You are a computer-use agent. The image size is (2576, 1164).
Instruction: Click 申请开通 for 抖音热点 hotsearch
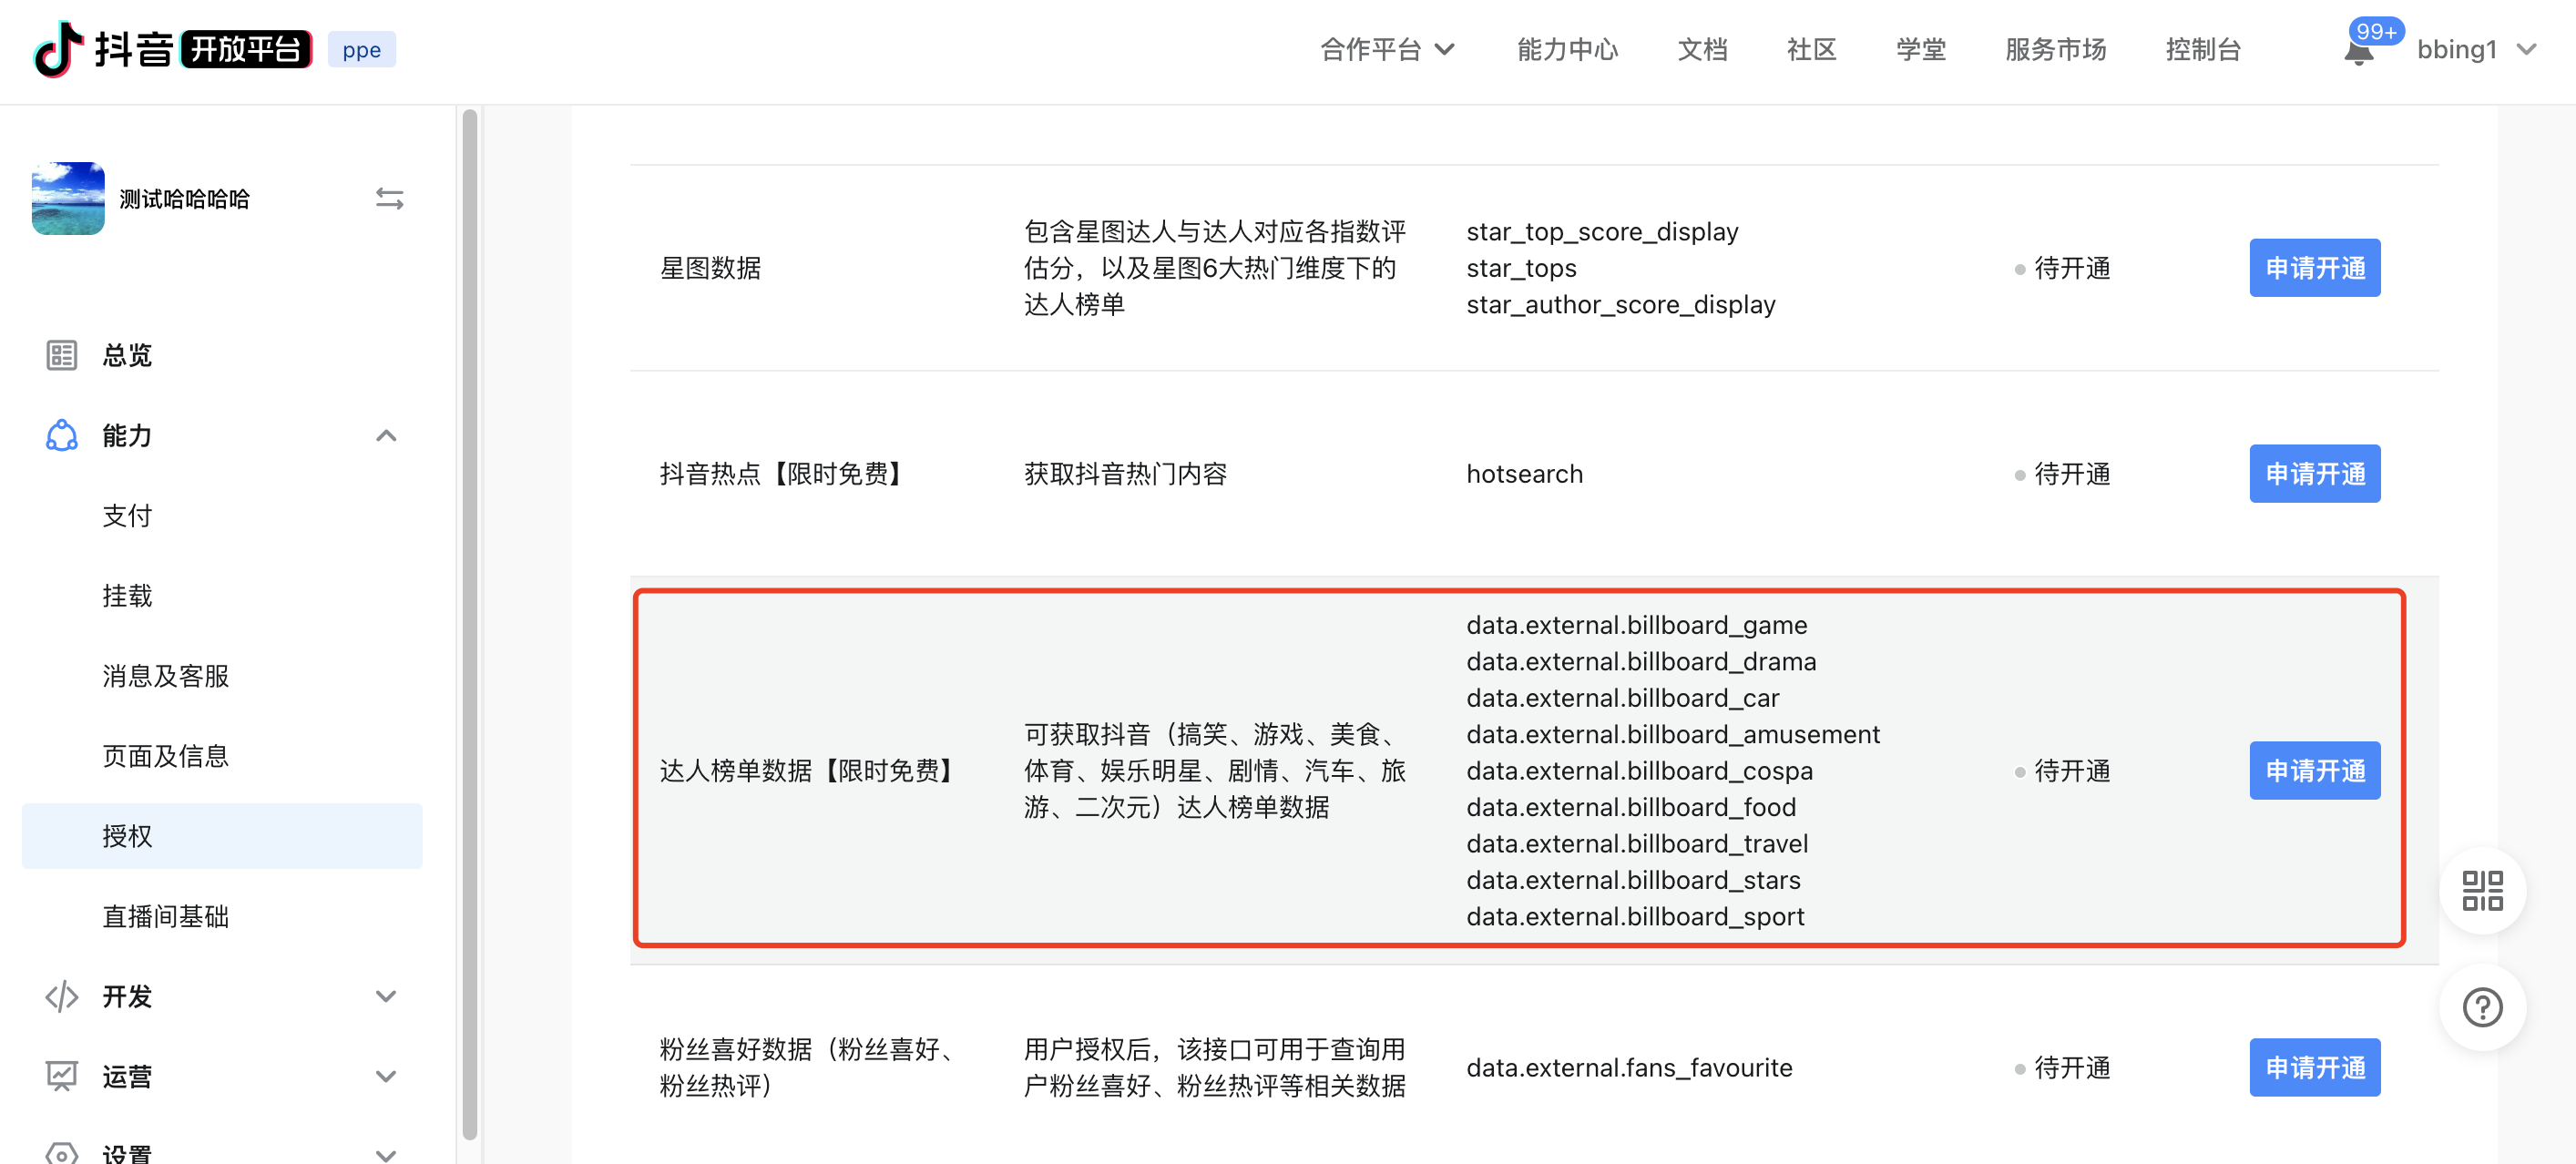[x=2314, y=474]
